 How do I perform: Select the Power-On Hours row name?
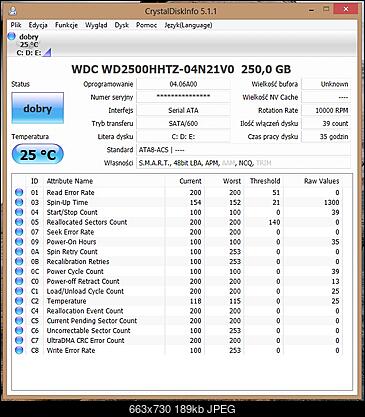tap(71, 242)
